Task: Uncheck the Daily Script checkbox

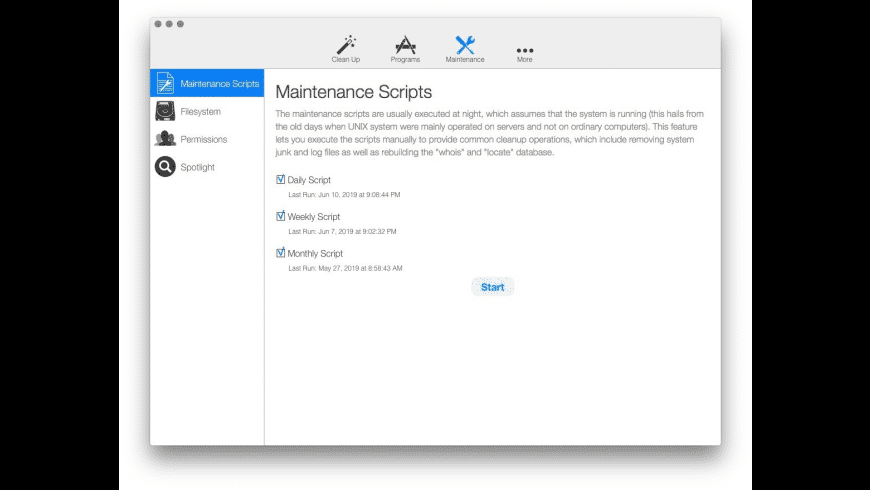Action: (280, 179)
